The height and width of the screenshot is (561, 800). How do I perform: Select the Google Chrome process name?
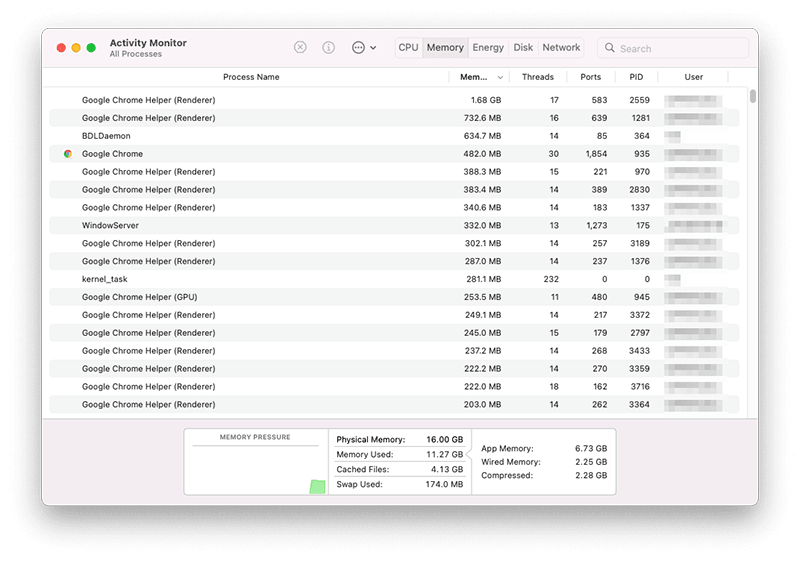click(112, 154)
